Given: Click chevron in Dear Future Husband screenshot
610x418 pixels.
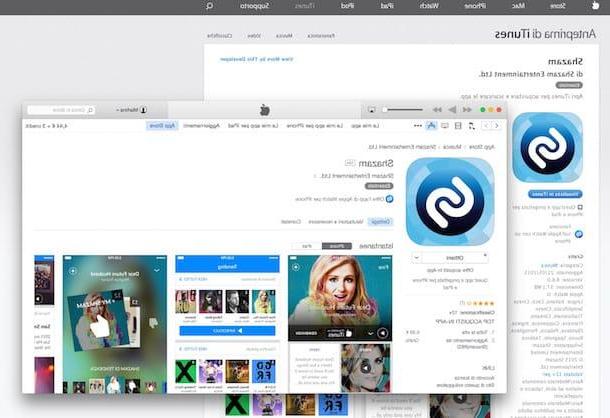Looking at the screenshot, I should 157,270.
